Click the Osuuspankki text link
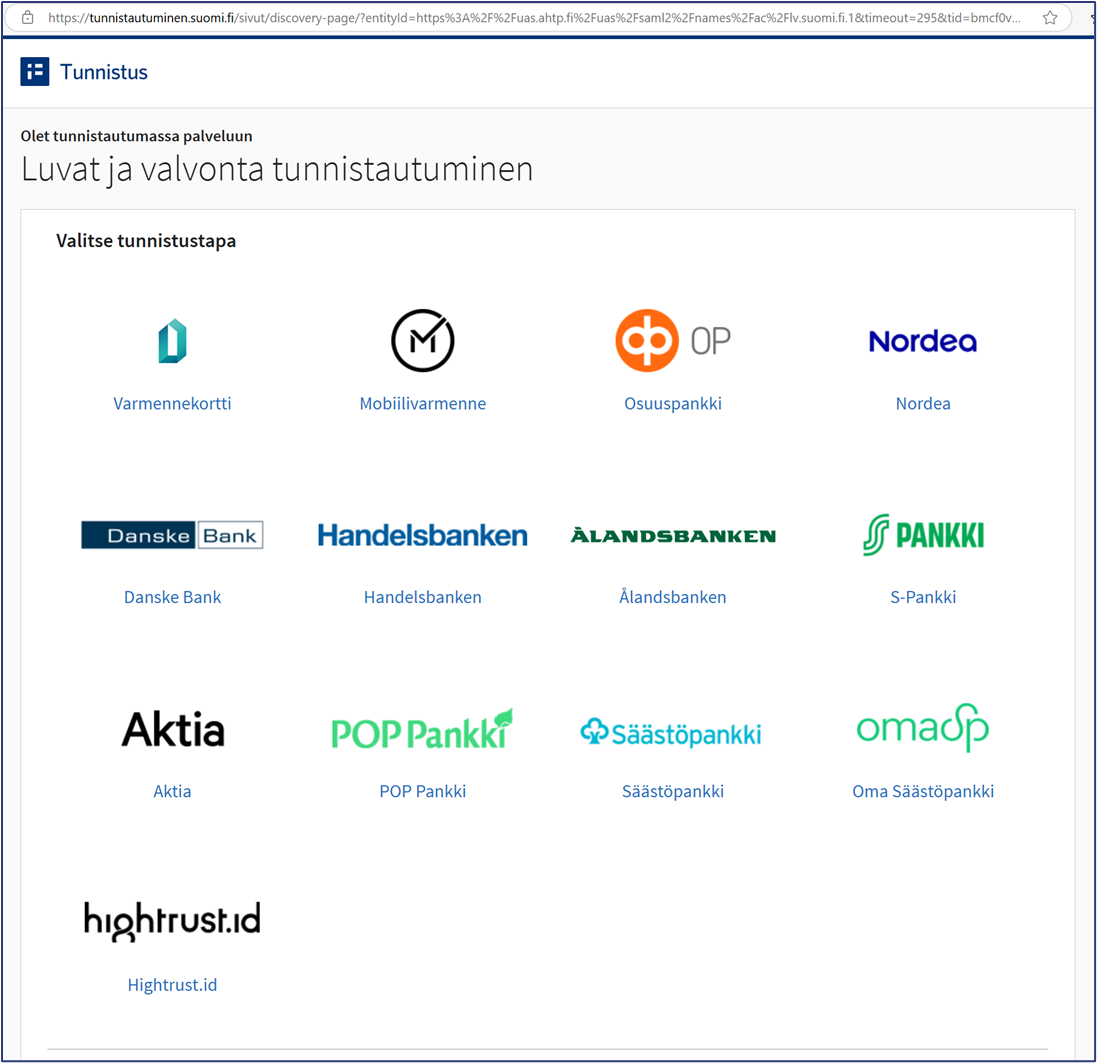Image resolution: width=1097 pixels, height=1063 pixels. tap(672, 404)
